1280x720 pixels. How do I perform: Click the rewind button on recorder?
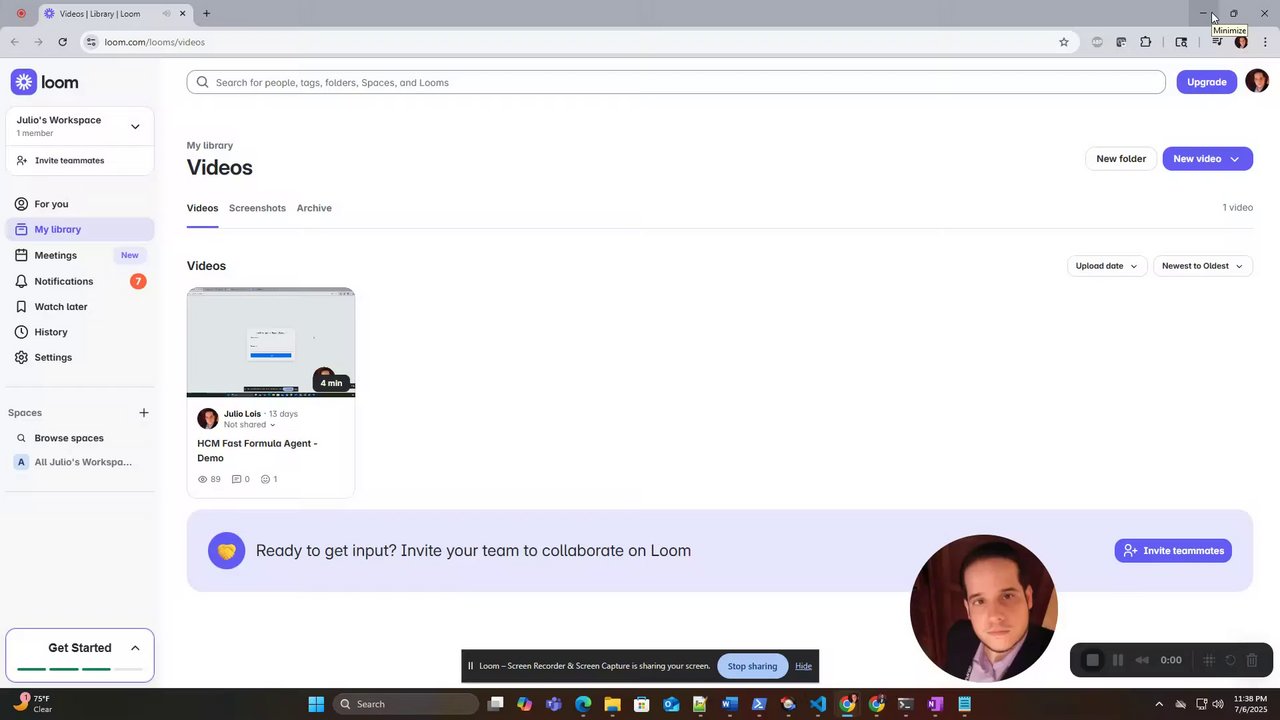point(1142,660)
